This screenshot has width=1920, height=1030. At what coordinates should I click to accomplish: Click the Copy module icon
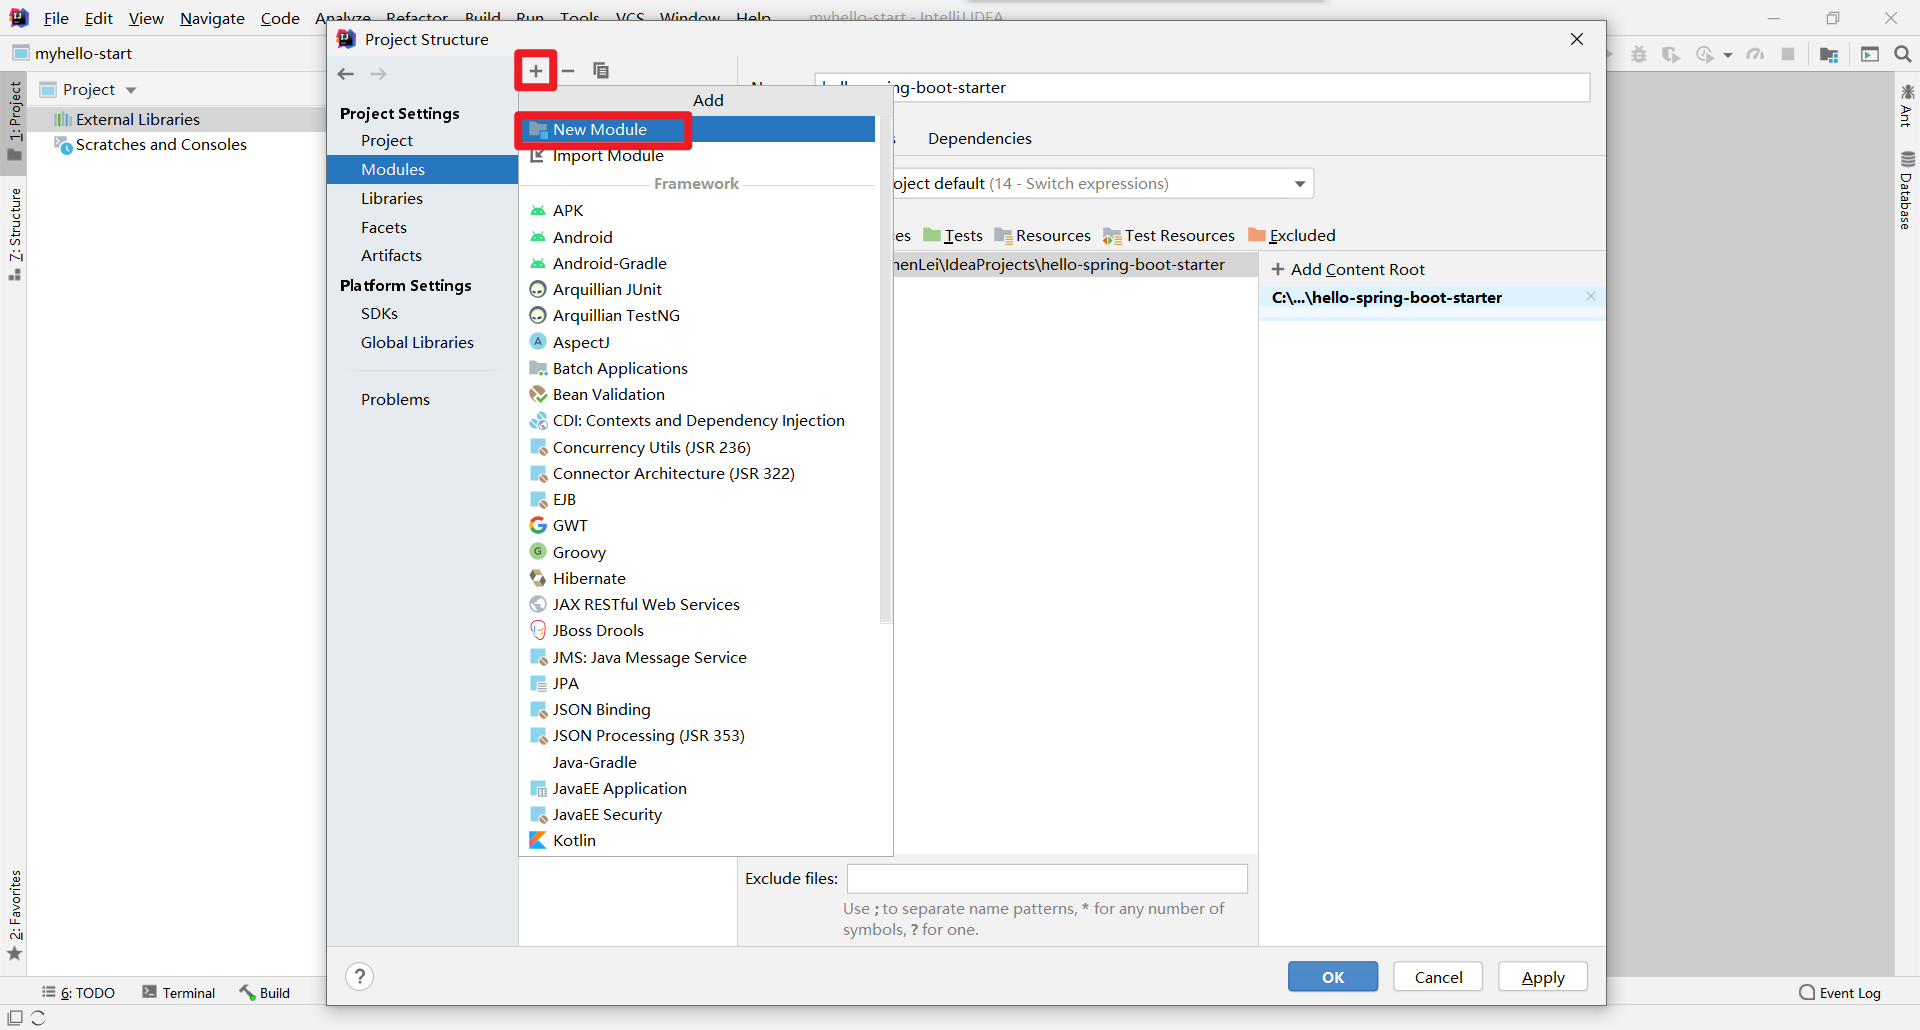tap(601, 70)
